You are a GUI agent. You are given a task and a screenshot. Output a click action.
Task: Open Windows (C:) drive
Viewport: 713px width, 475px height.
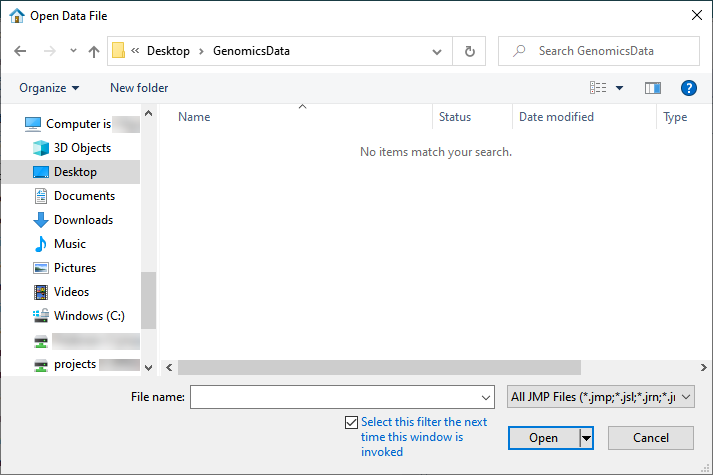tap(89, 316)
